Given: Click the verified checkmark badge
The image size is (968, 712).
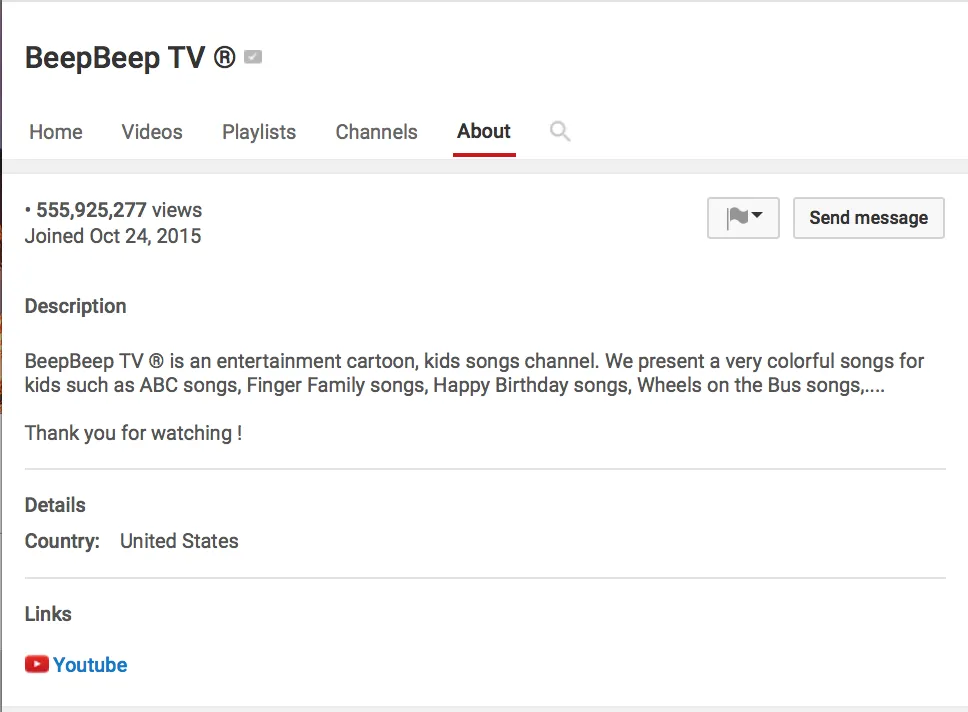Looking at the screenshot, I should [253, 57].
